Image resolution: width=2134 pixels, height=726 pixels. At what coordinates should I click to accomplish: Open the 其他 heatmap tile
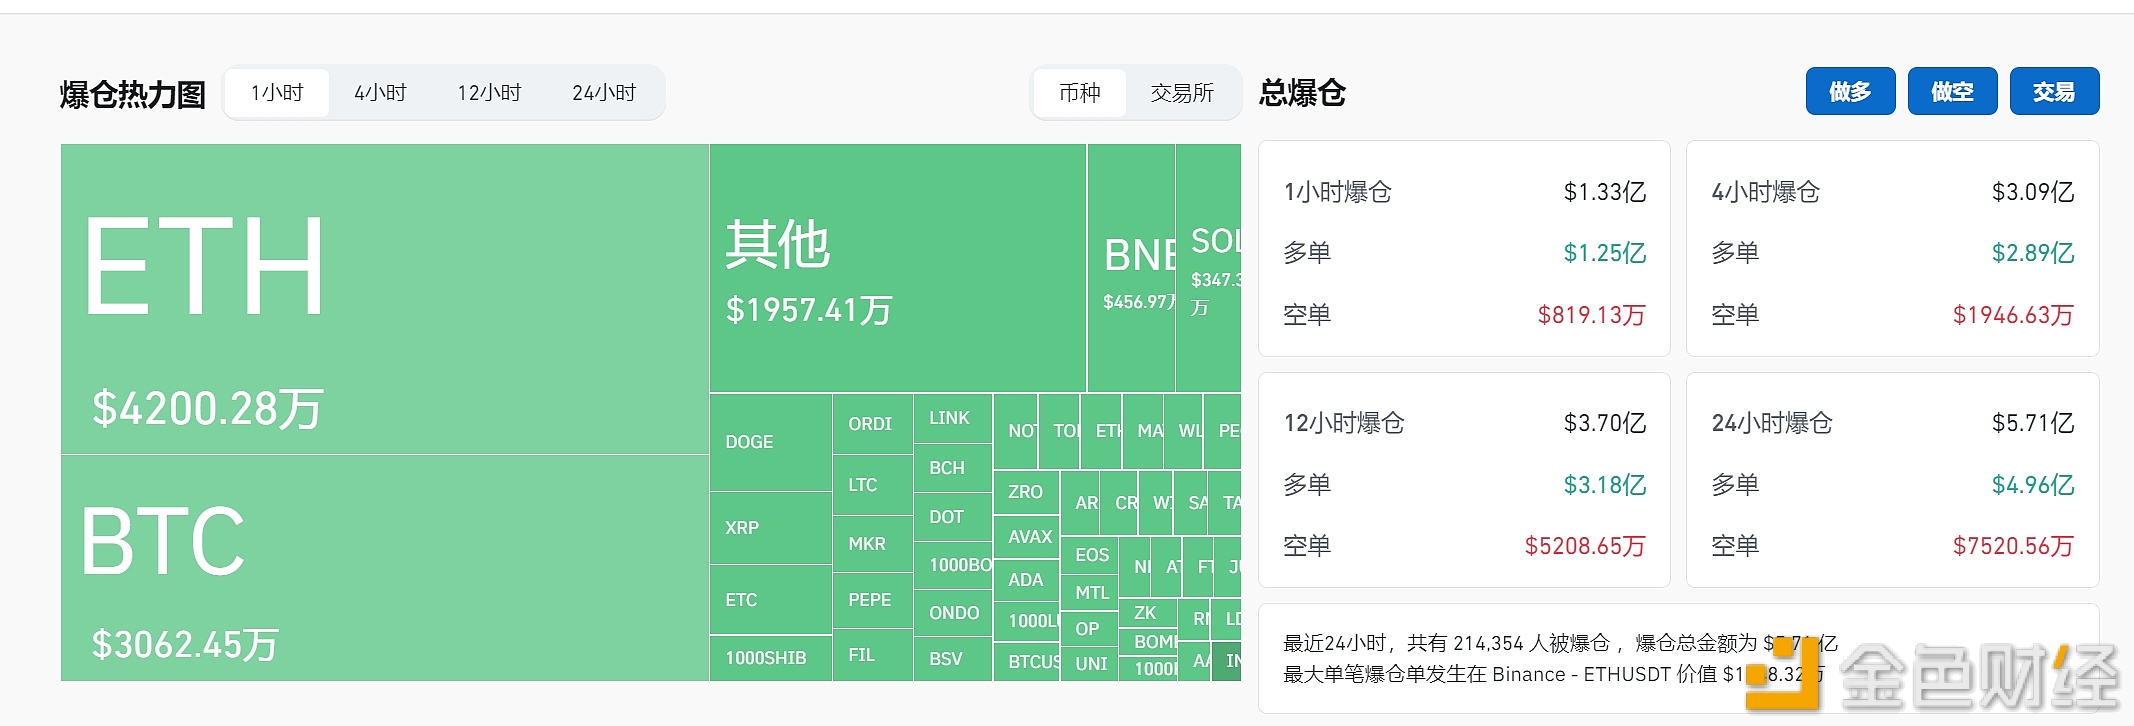point(898,268)
